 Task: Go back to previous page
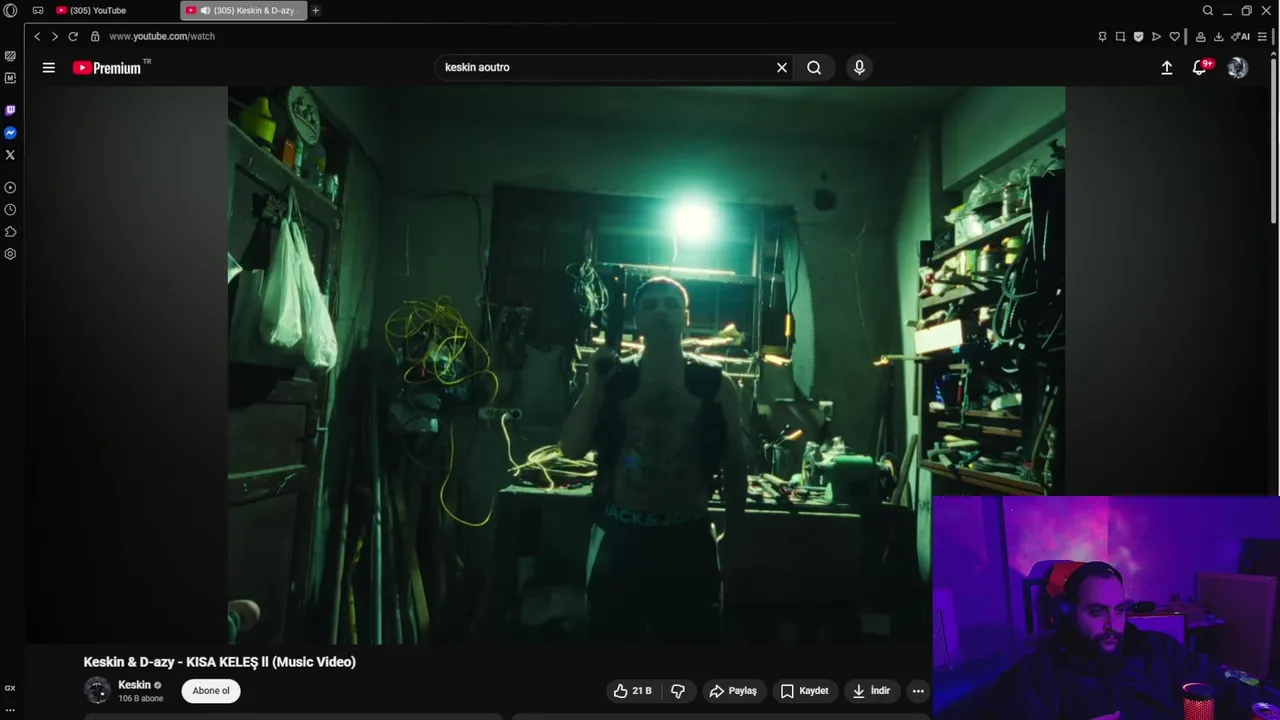point(37,36)
